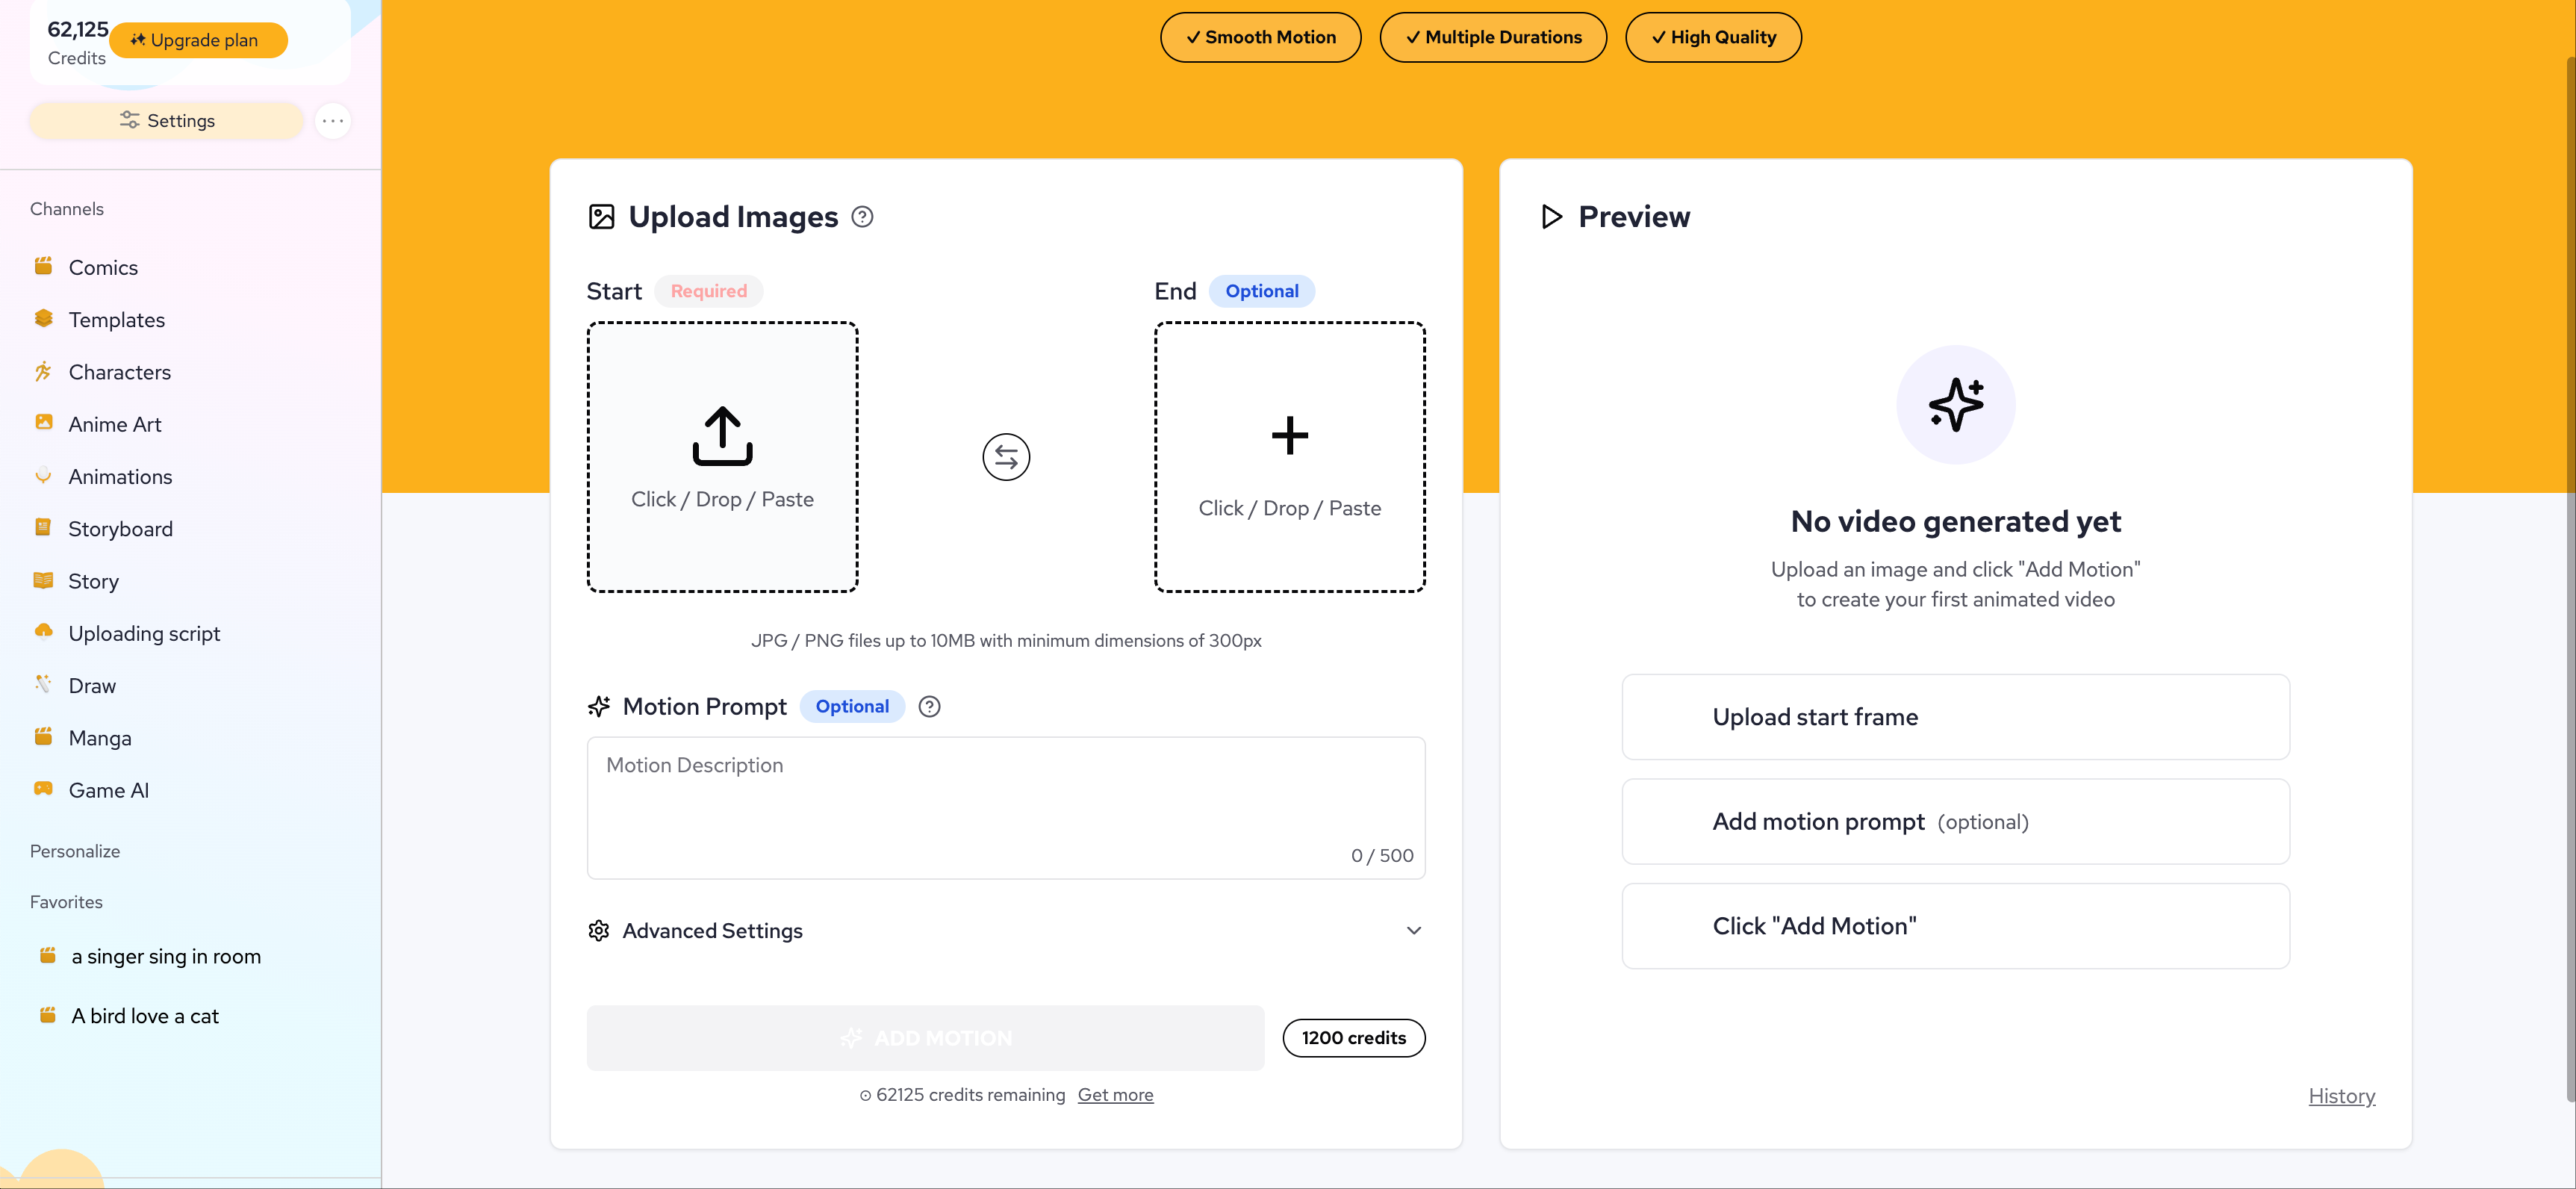Viewport: 2576px width, 1189px height.
Task: Click the upload arrow icon in Start box
Action: (722, 436)
